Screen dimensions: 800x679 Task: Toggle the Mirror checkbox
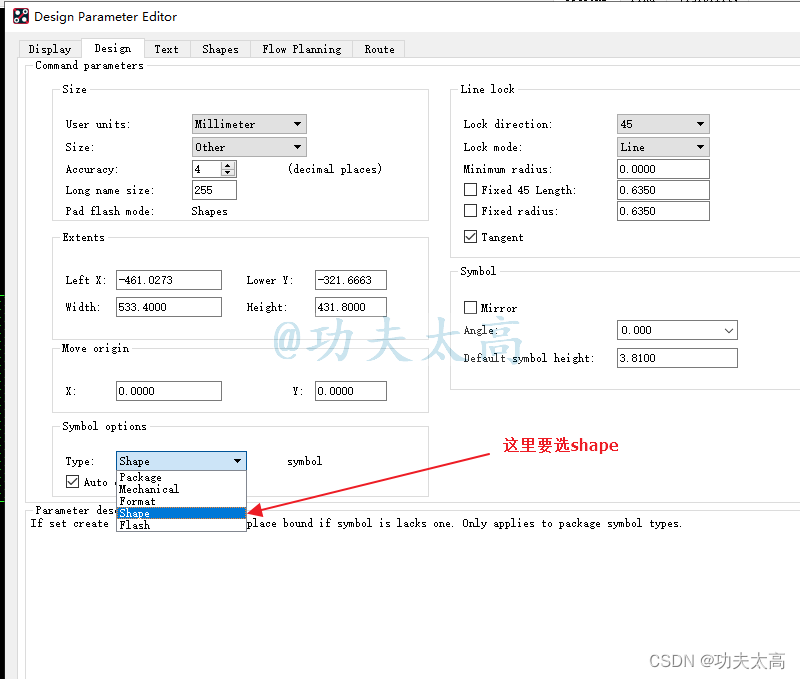[471, 308]
